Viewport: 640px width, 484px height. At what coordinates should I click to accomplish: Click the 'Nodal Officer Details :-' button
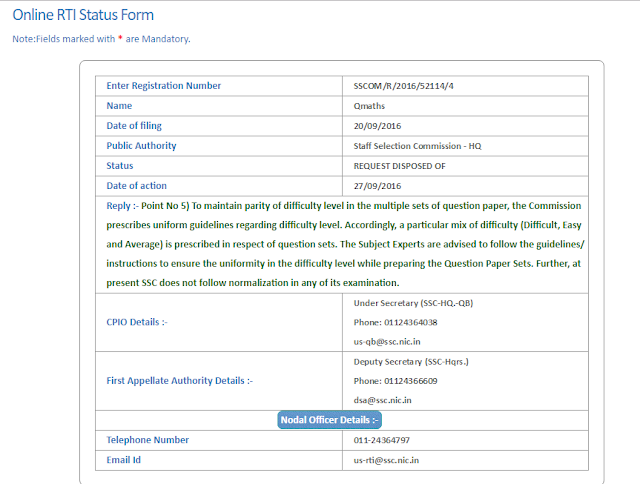(329, 420)
